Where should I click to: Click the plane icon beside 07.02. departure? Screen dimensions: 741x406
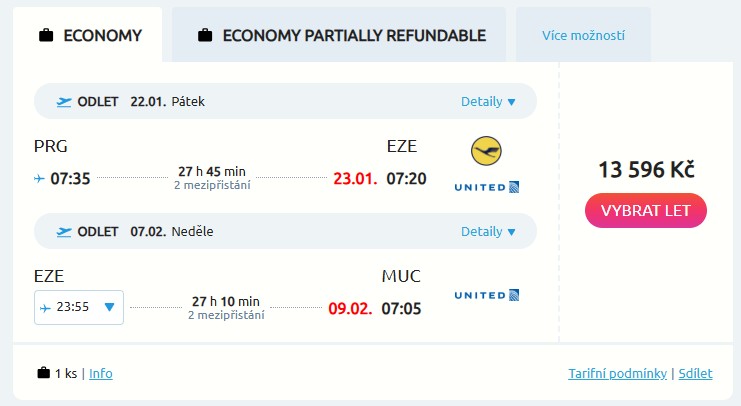click(x=65, y=232)
